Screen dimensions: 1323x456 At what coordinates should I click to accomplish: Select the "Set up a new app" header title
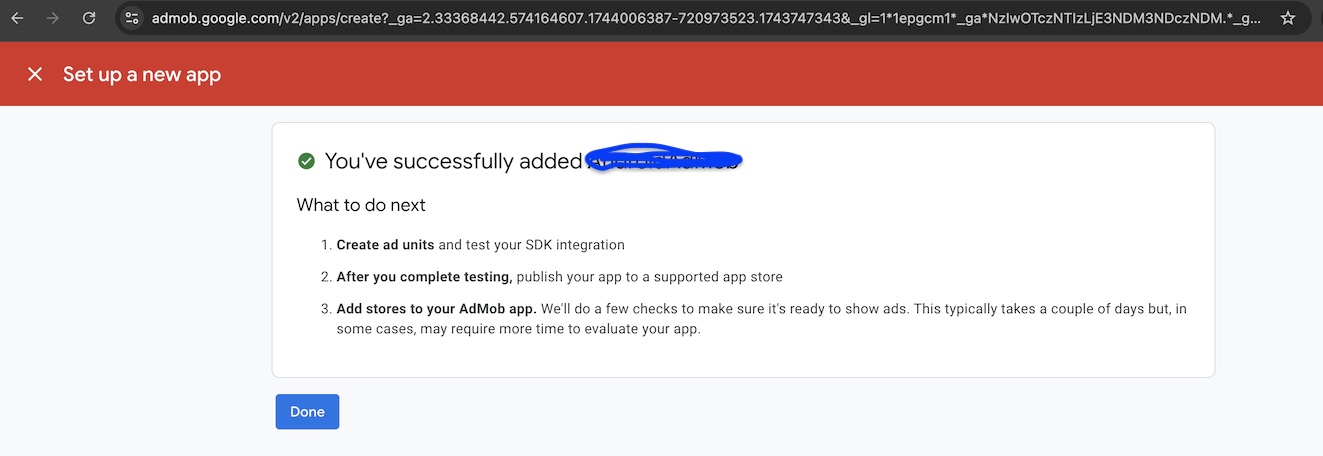(x=142, y=74)
